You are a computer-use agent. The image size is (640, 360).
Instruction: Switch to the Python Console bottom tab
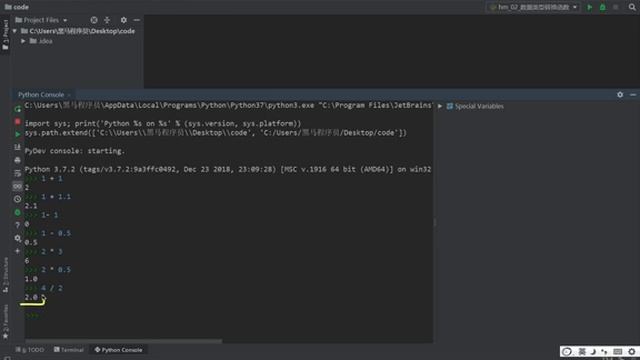coord(118,350)
